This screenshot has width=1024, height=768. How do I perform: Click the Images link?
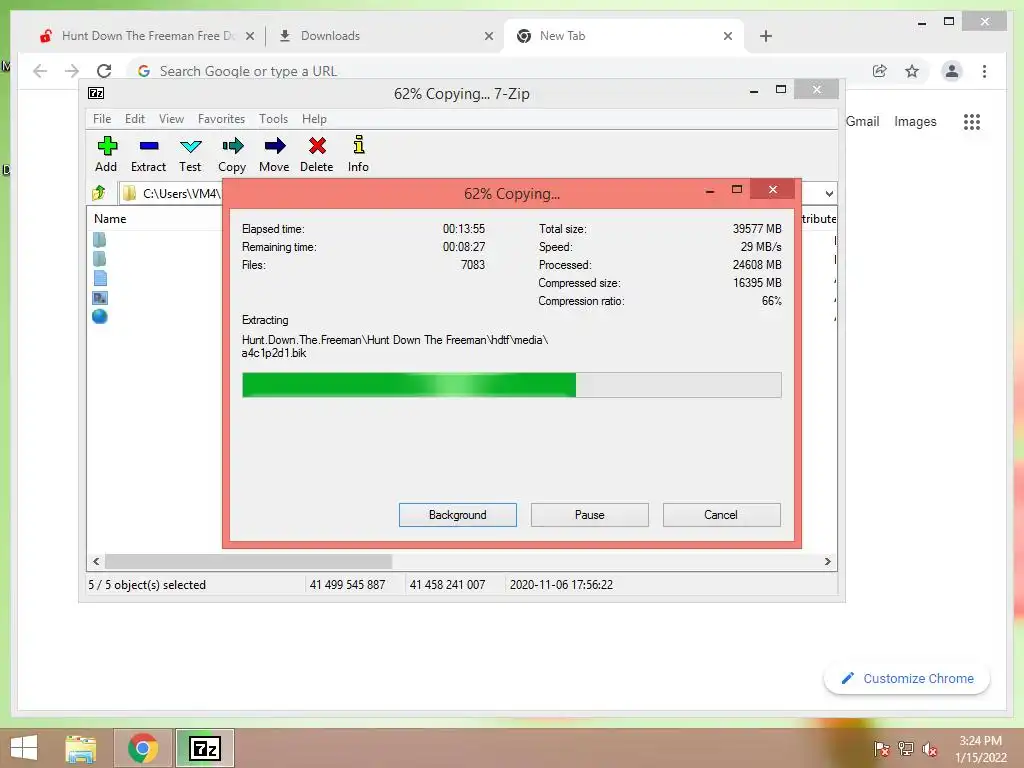click(x=915, y=121)
